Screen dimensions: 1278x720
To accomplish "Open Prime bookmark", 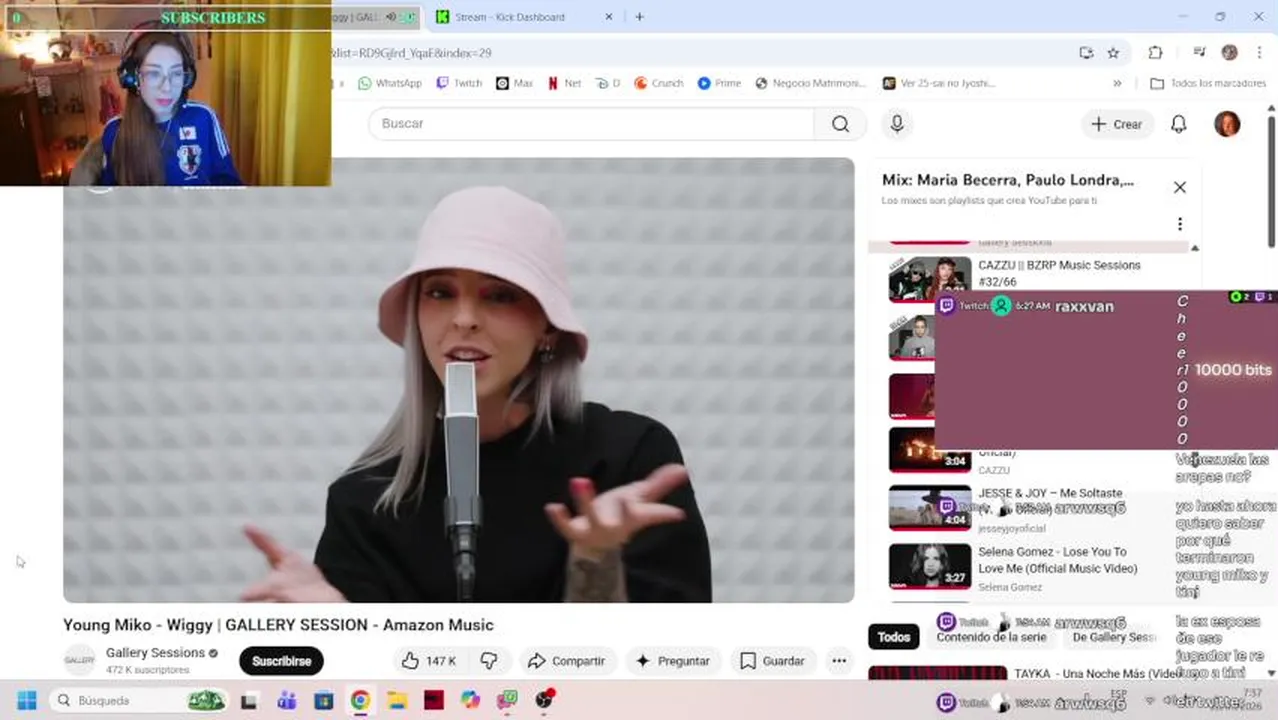I will 720,83.
